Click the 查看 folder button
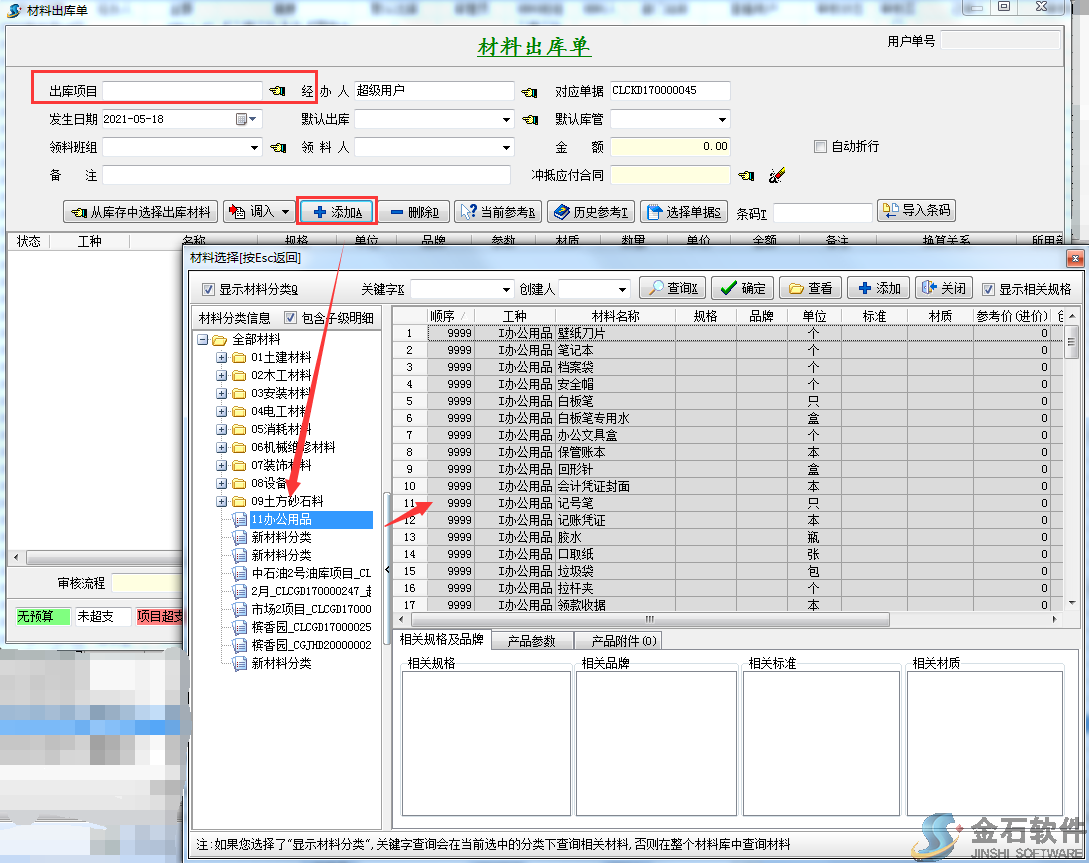 click(x=810, y=288)
